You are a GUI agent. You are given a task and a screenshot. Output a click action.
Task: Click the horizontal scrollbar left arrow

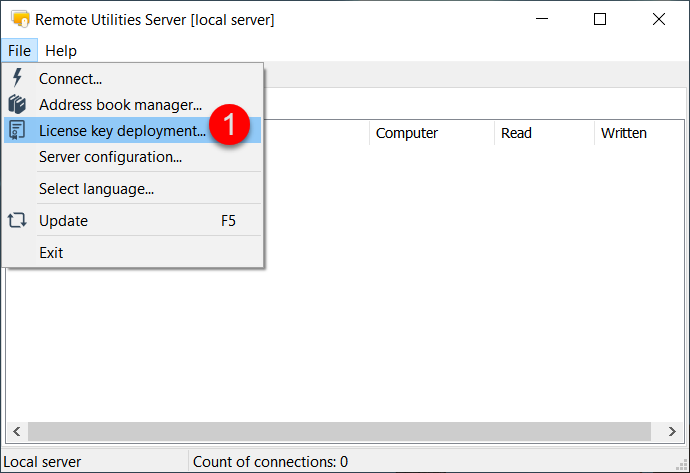click(x=17, y=431)
